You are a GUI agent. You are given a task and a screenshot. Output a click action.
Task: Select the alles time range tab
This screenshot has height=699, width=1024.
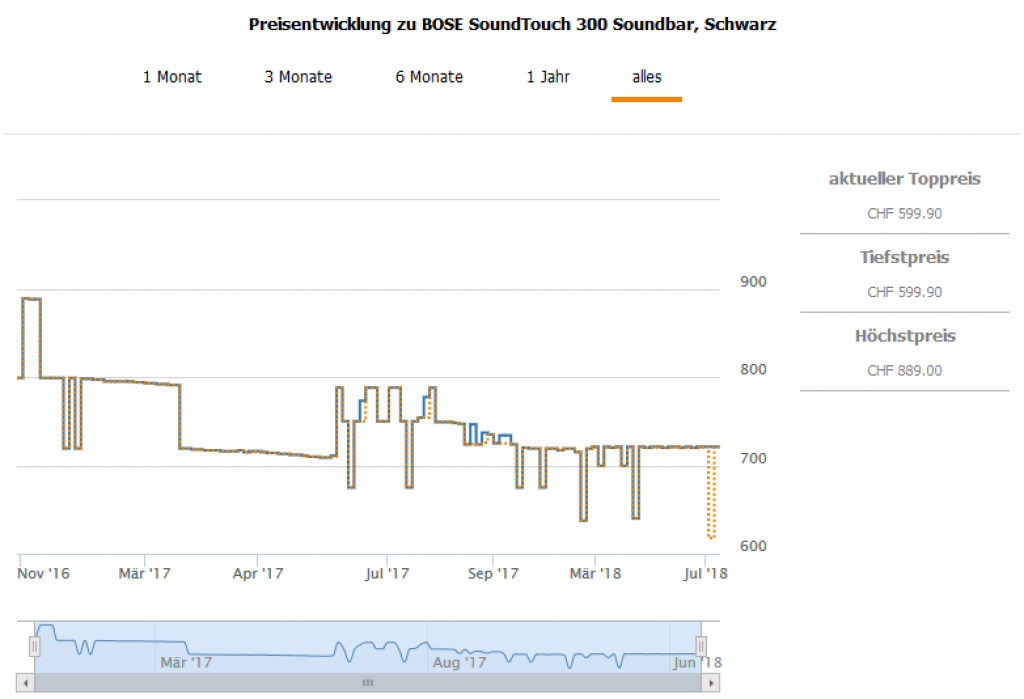647,77
